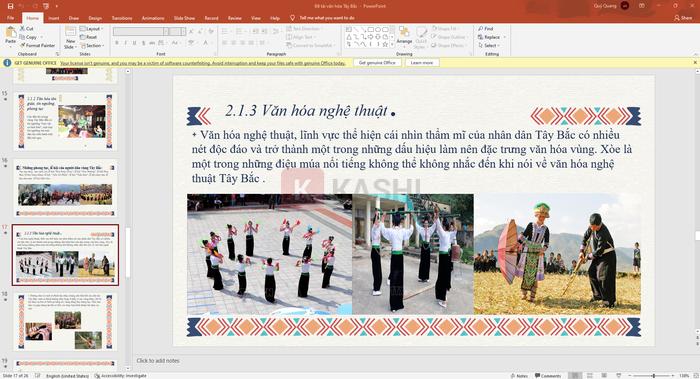700x379 pixels.
Task: Start Slide Show from status bar icon
Action: pos(619,376)
